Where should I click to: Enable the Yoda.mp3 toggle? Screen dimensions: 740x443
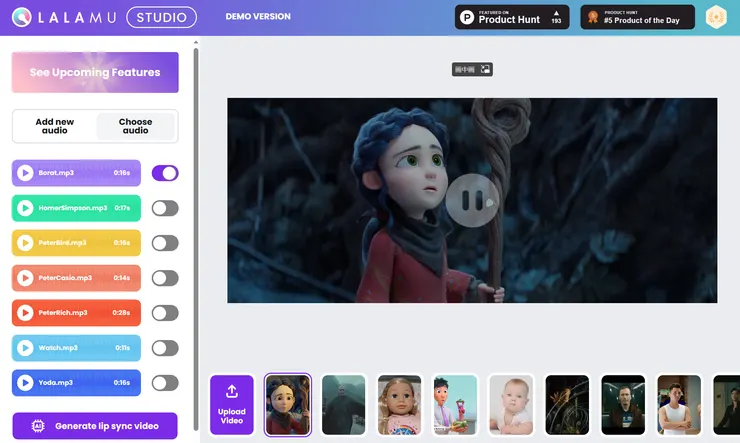point(165,383)
